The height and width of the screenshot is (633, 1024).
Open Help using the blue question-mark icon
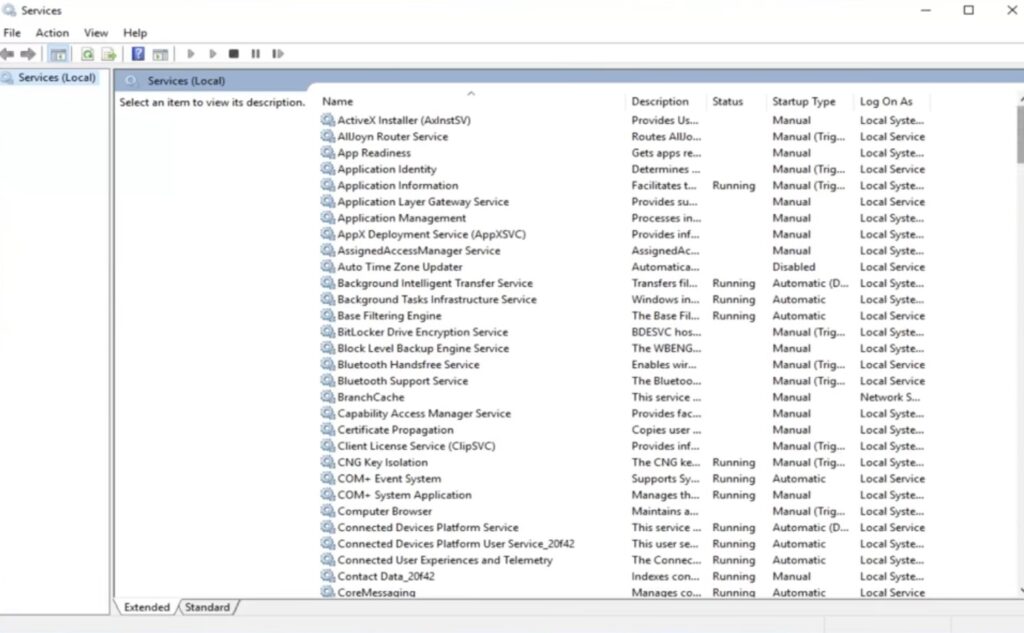click(138, 54)
